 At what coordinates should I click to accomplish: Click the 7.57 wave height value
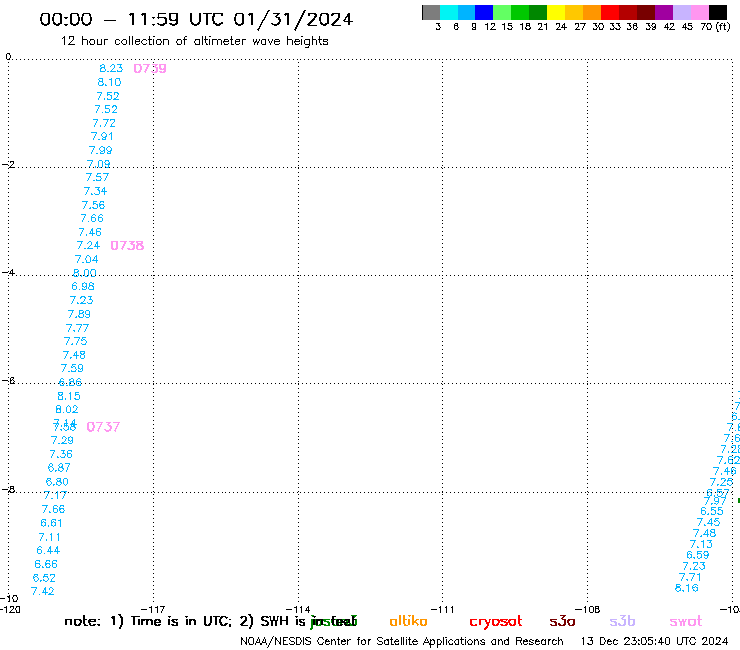point(97,177)
